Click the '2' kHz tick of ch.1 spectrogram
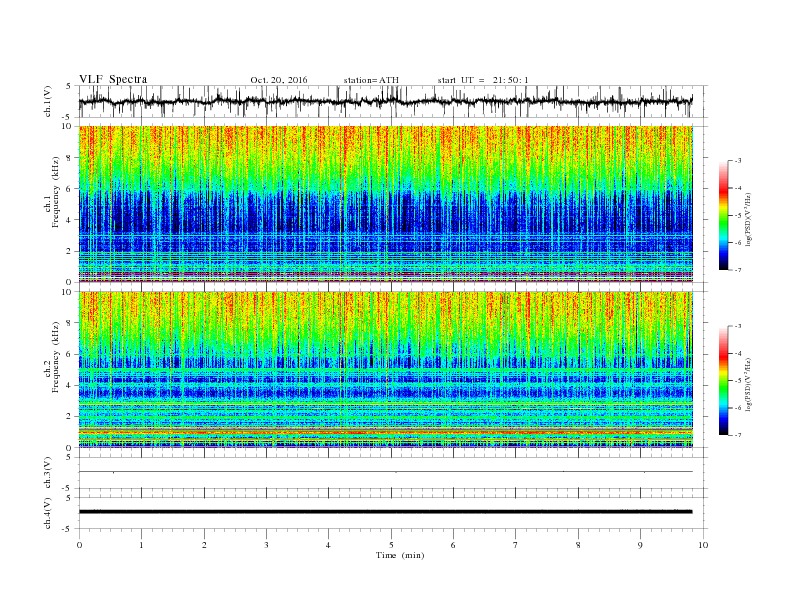The height and width of the screenshot is (612, 792). 69,251
